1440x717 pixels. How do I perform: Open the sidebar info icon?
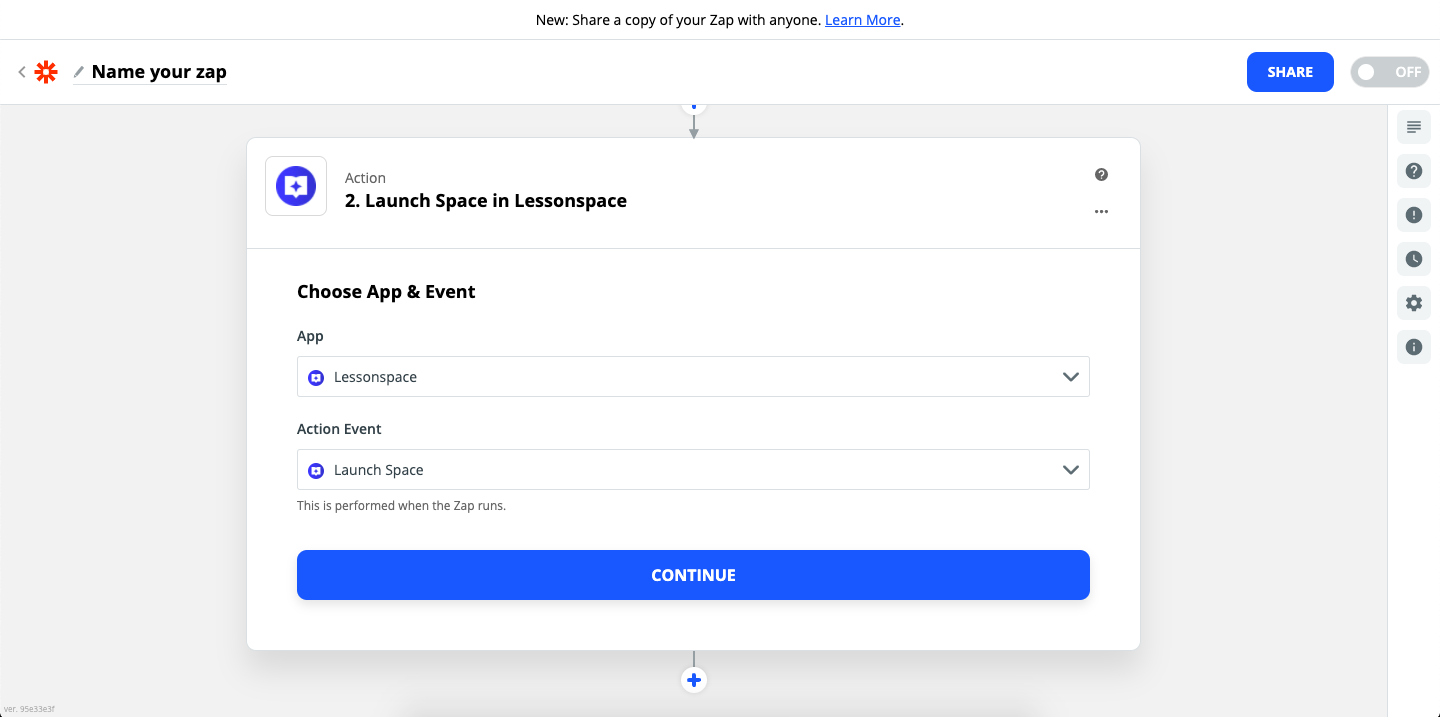pos(1414,347)
